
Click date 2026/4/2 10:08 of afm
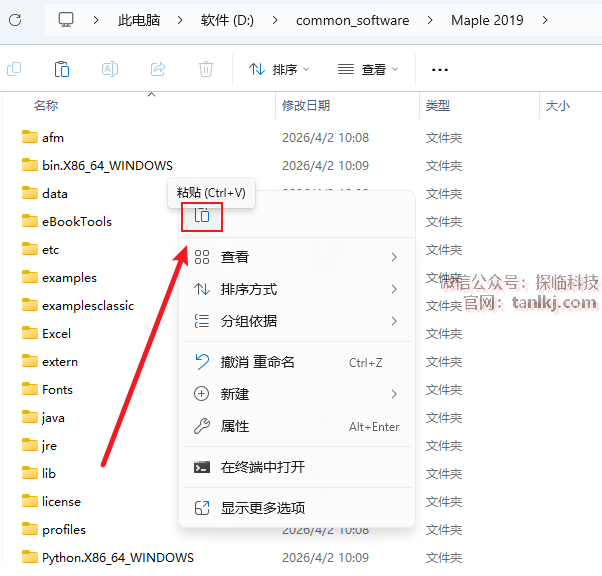(325, 137)
